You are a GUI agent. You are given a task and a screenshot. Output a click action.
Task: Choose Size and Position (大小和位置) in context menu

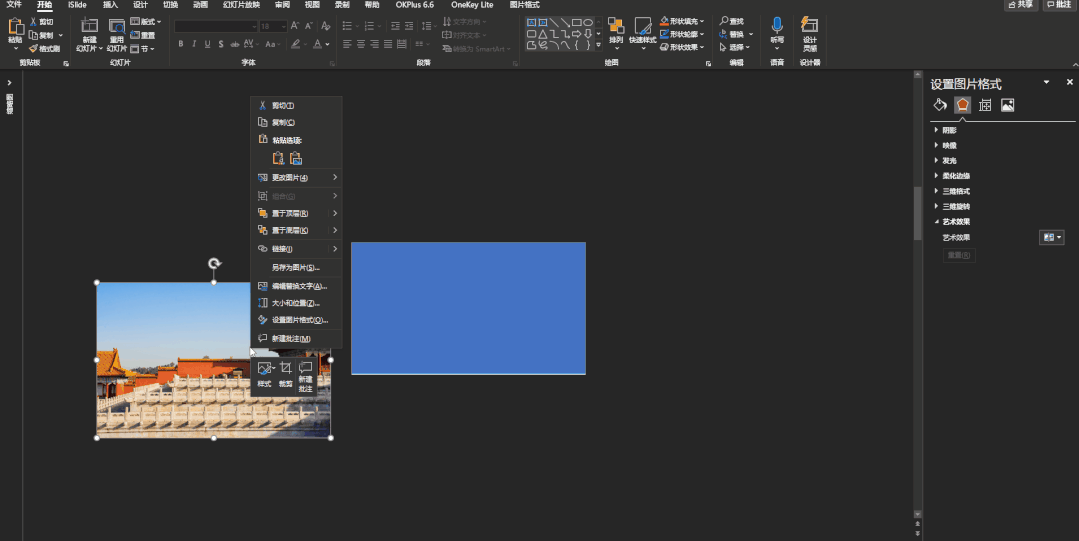297,303
